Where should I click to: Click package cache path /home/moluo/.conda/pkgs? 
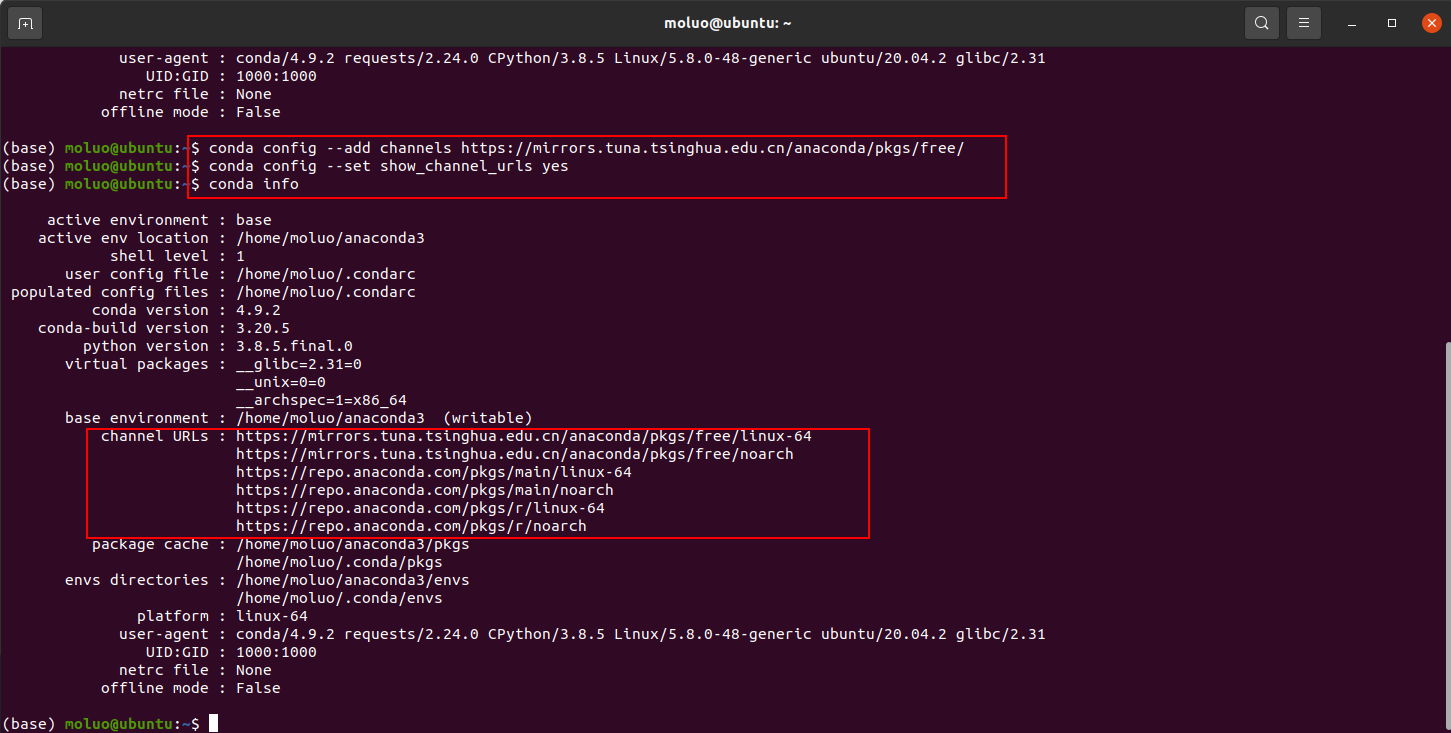point(339,562)
